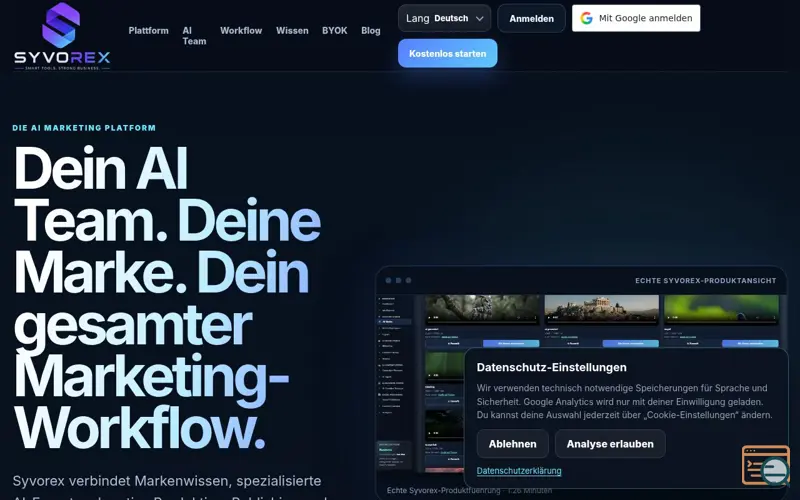Open the Blog nav item
This screenshot has width=800, height=500.
tap(371, 31)
